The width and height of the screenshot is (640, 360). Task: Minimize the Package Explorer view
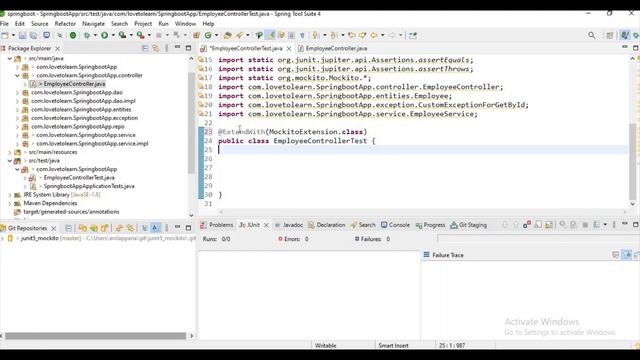(x=178, y=48)
